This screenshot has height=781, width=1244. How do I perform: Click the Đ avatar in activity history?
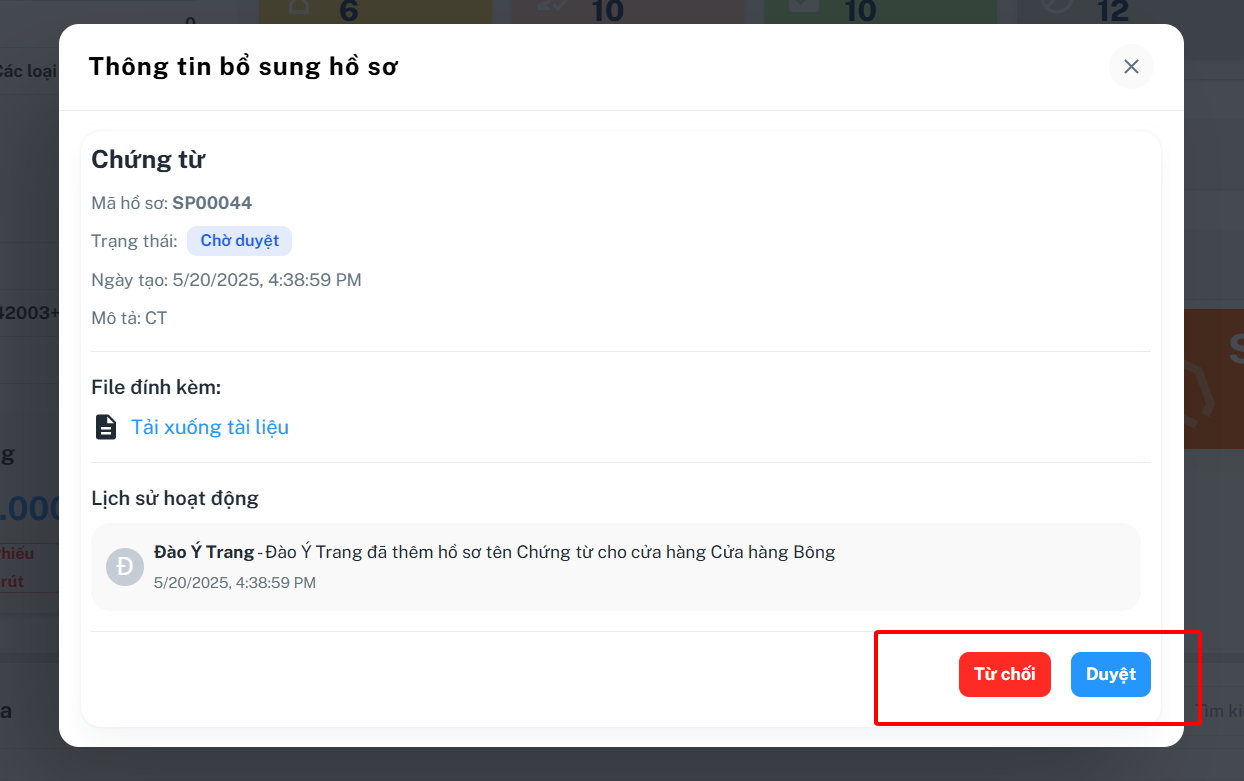pos(125,567)
